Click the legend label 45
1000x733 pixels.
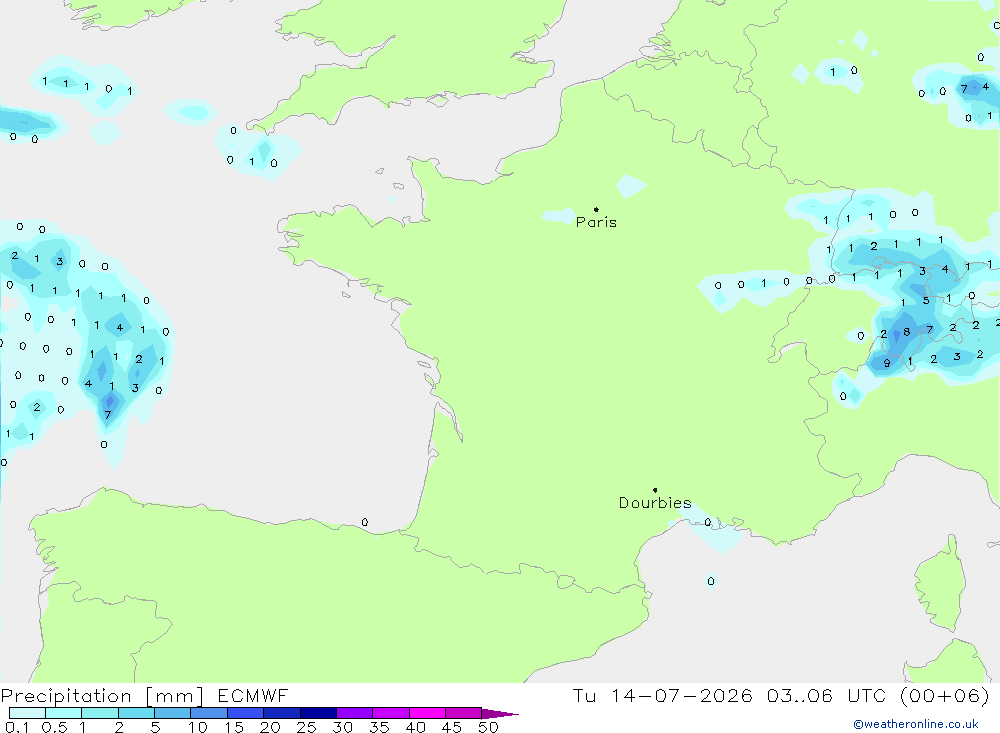(x=452, y=727)
